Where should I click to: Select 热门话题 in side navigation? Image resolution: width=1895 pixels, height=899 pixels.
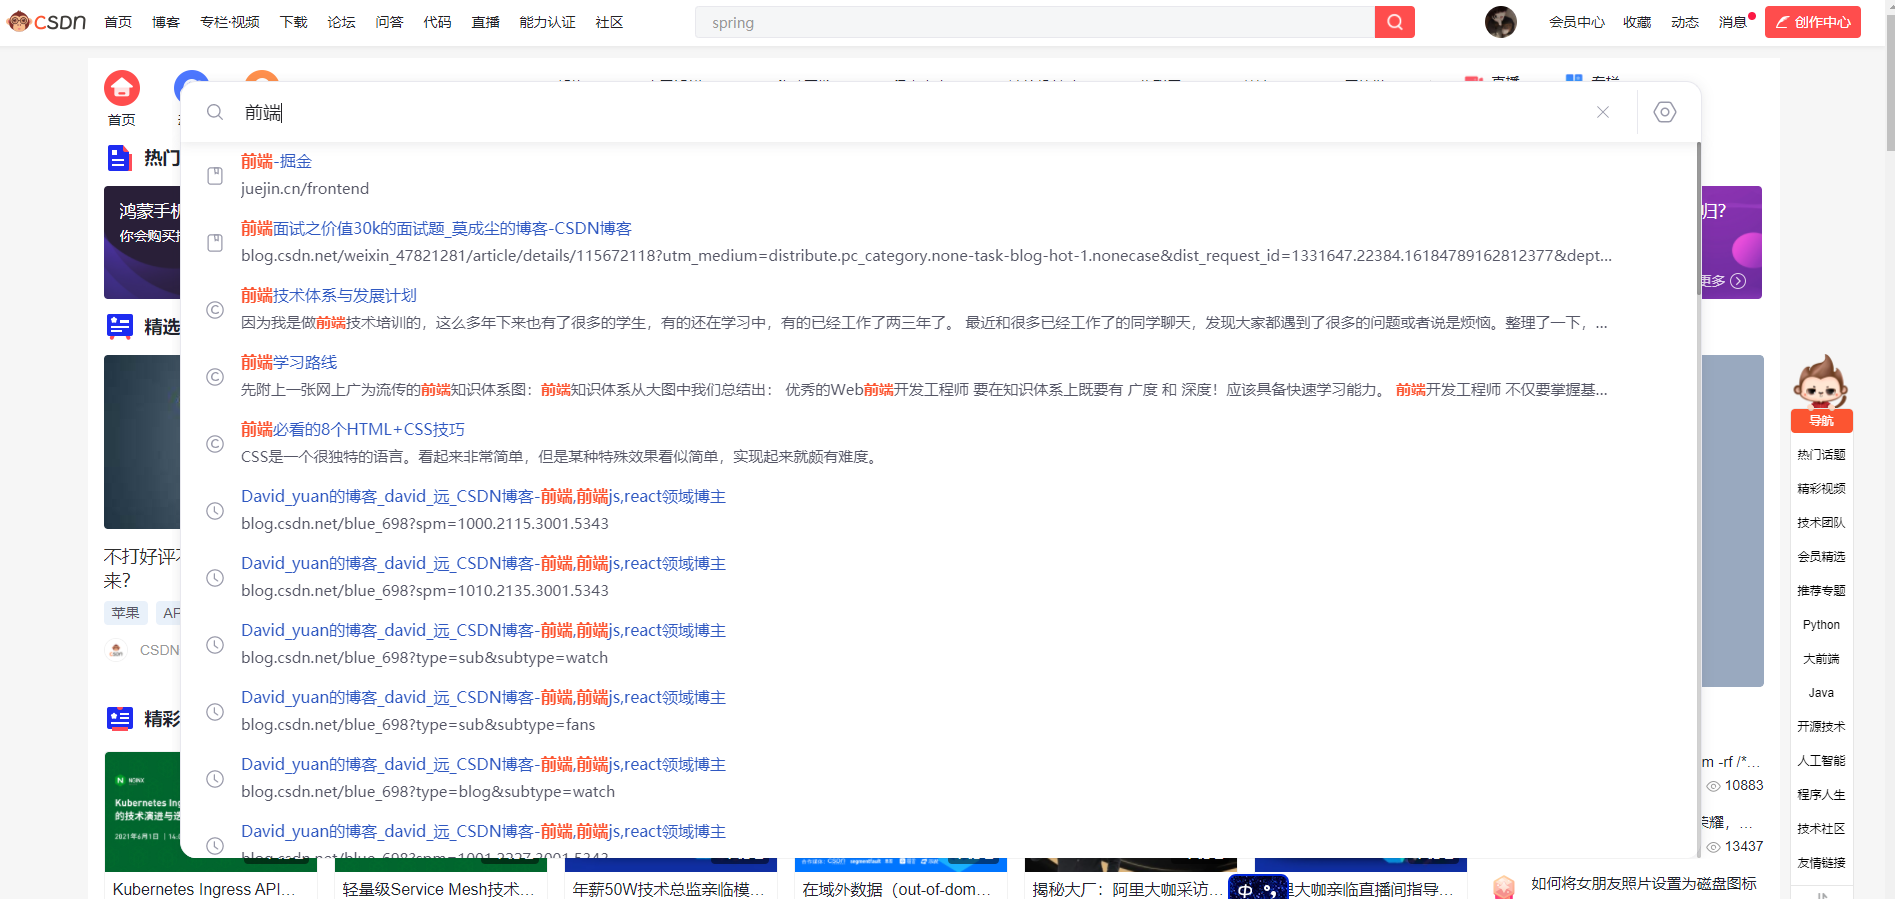1821,455
